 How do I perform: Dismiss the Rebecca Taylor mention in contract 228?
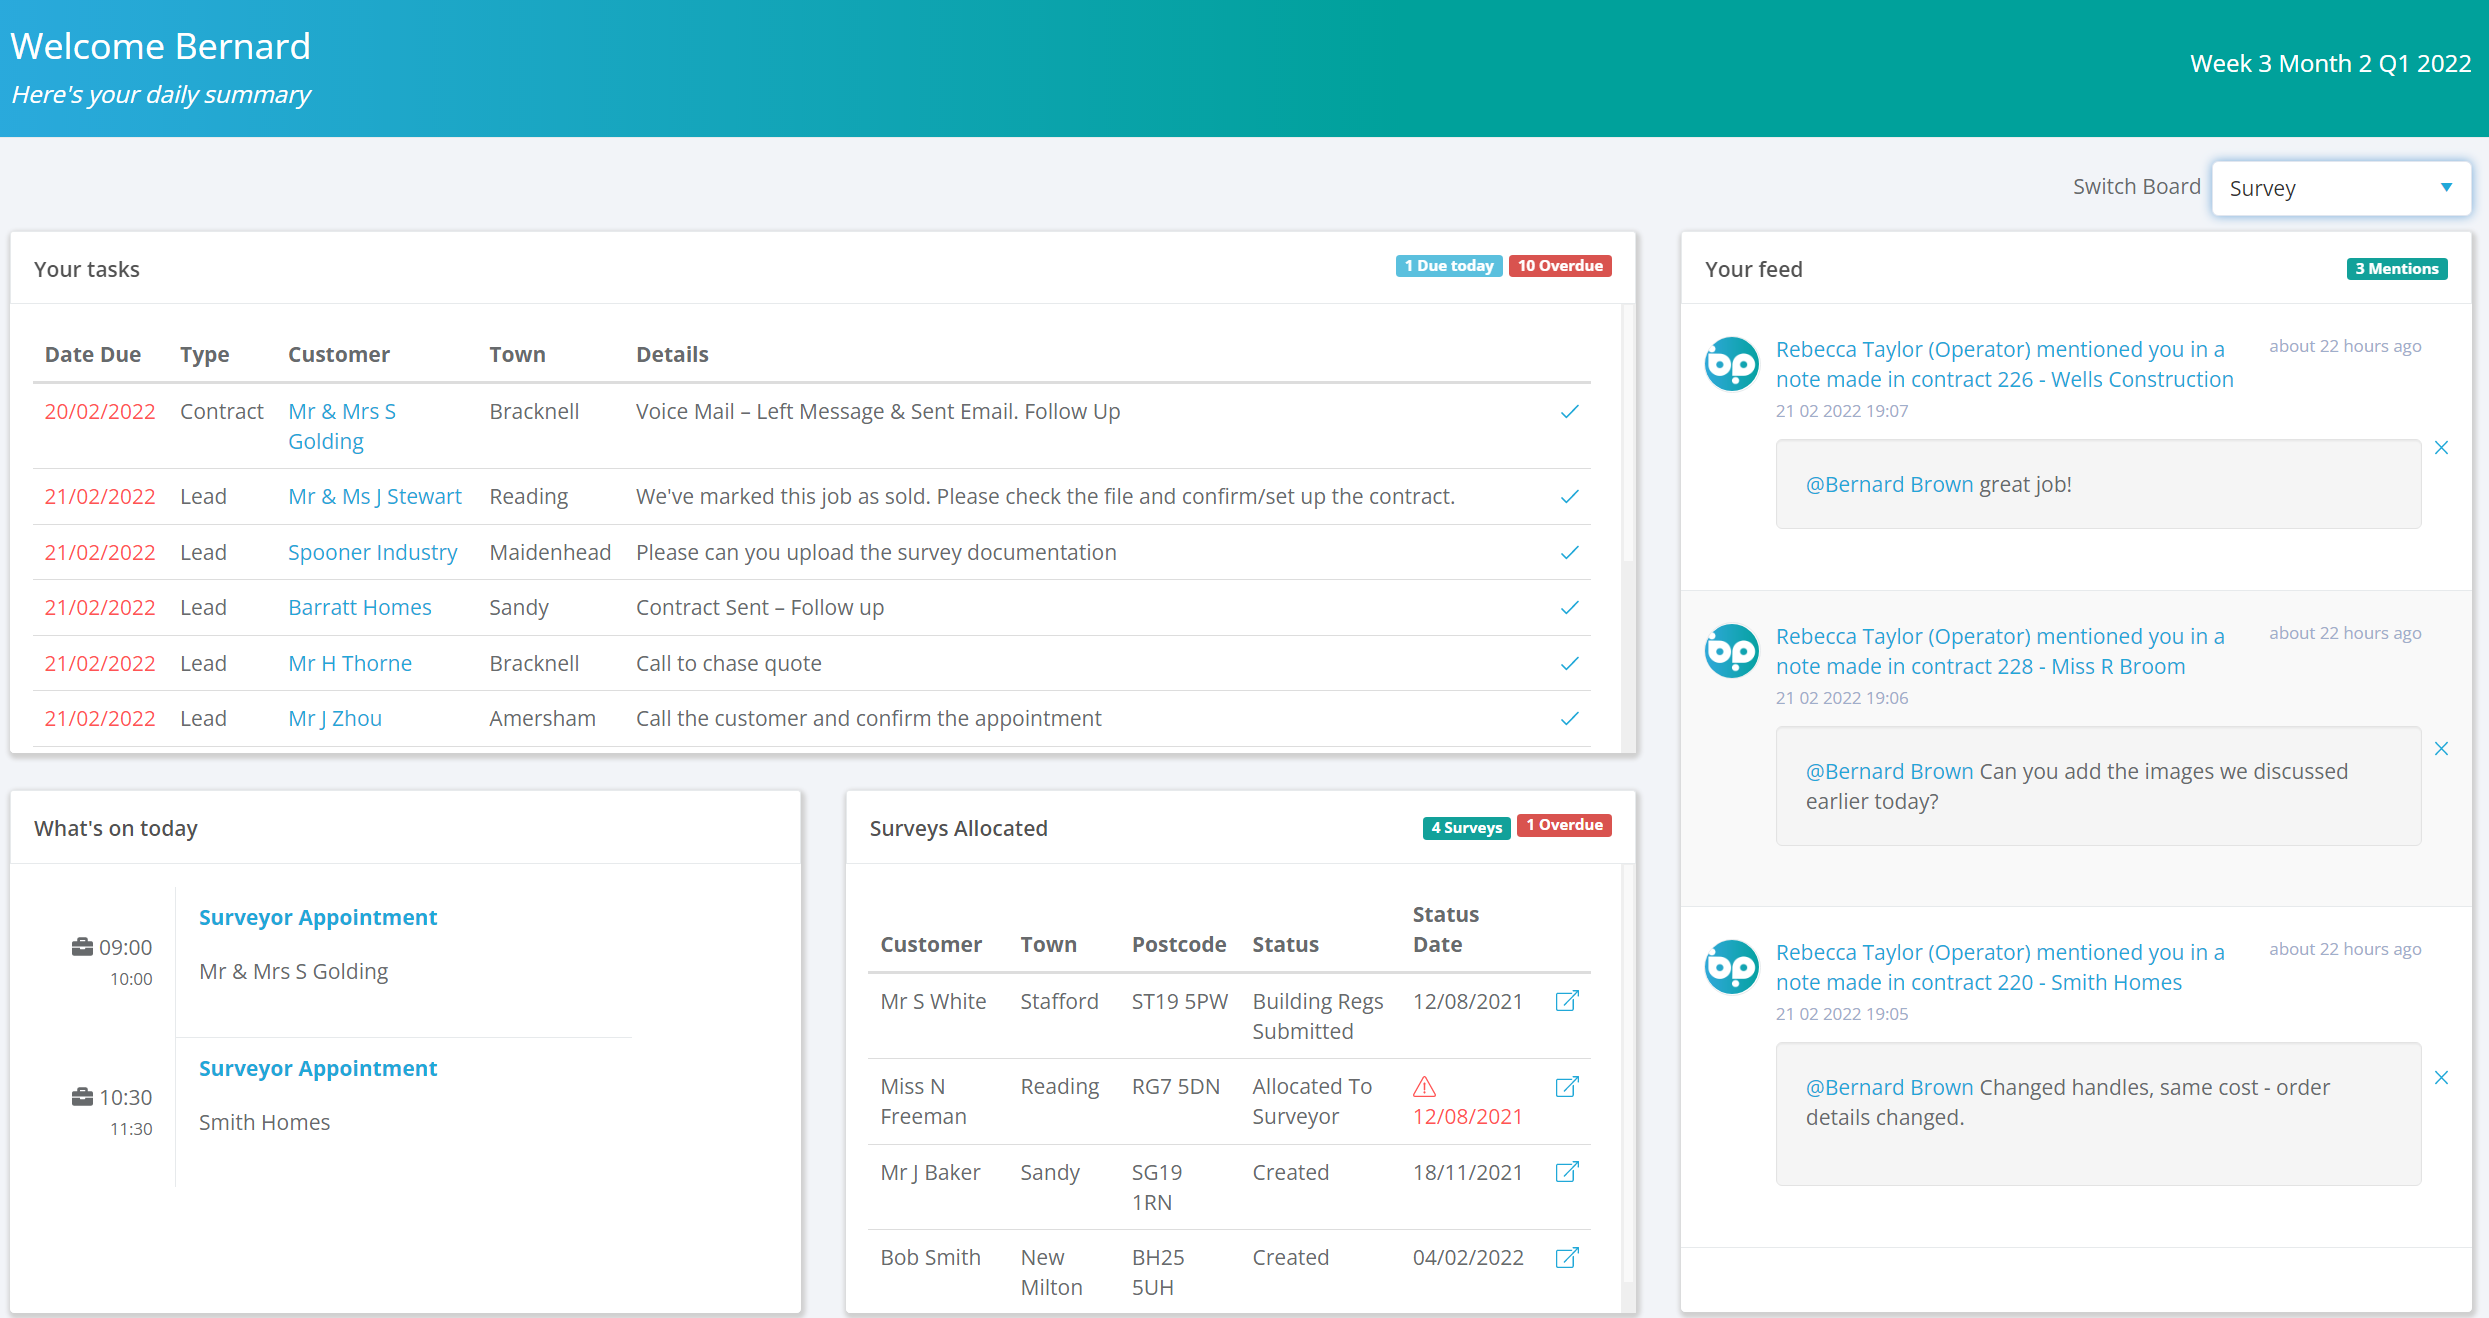click(2443, 747)
